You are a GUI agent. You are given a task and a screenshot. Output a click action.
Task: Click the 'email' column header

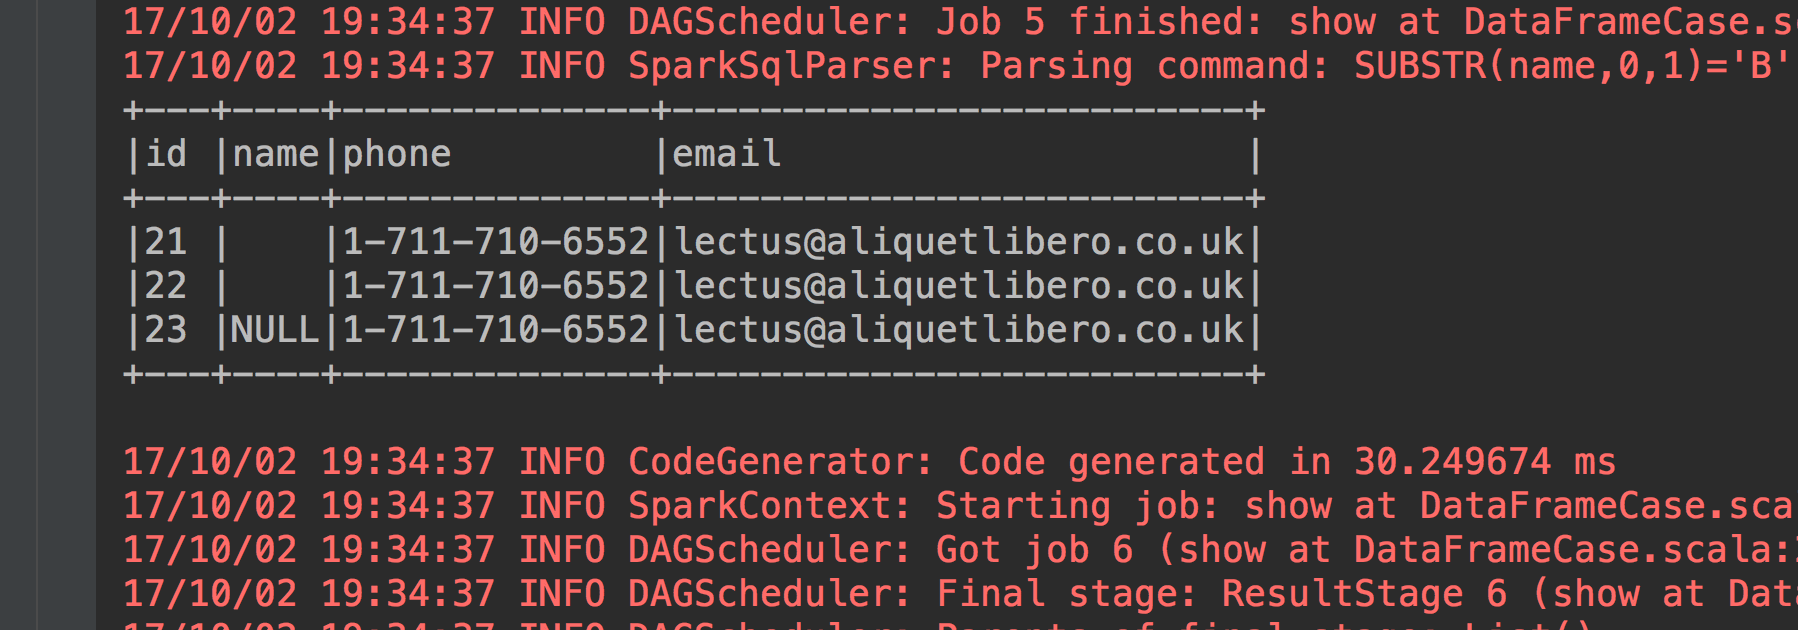tap(727, 154)
